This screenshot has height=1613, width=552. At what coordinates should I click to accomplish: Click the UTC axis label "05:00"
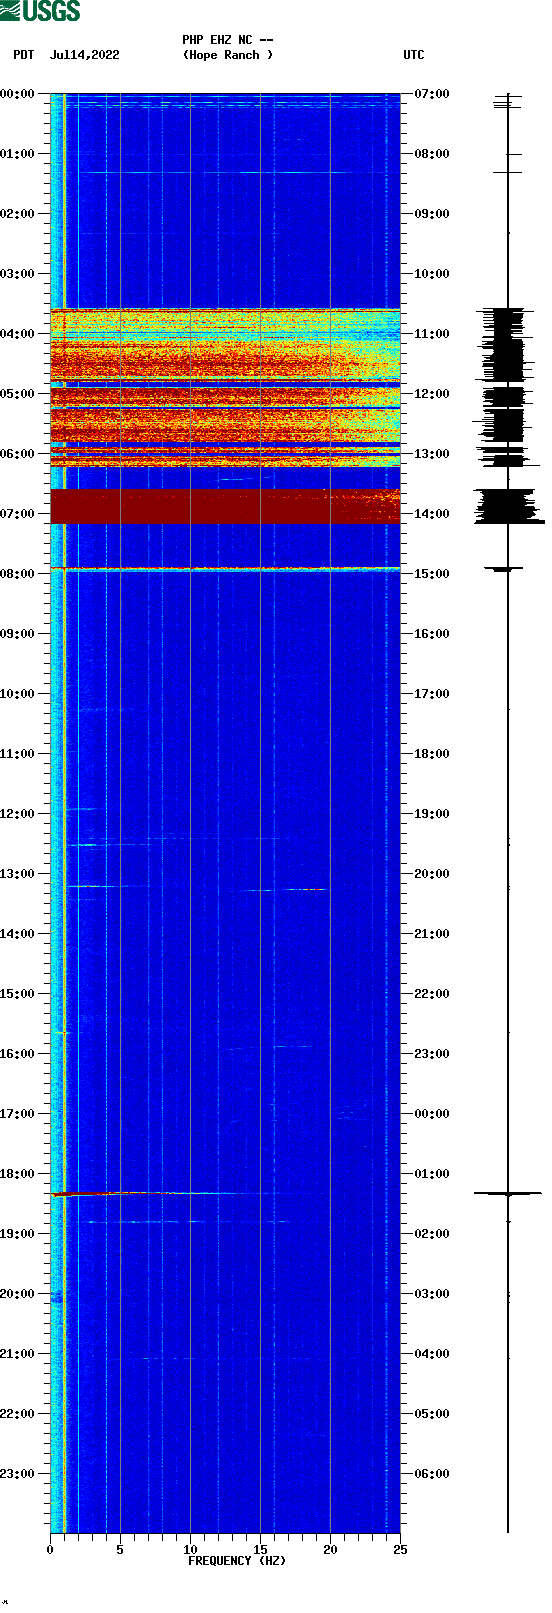tap(432, 1414)
